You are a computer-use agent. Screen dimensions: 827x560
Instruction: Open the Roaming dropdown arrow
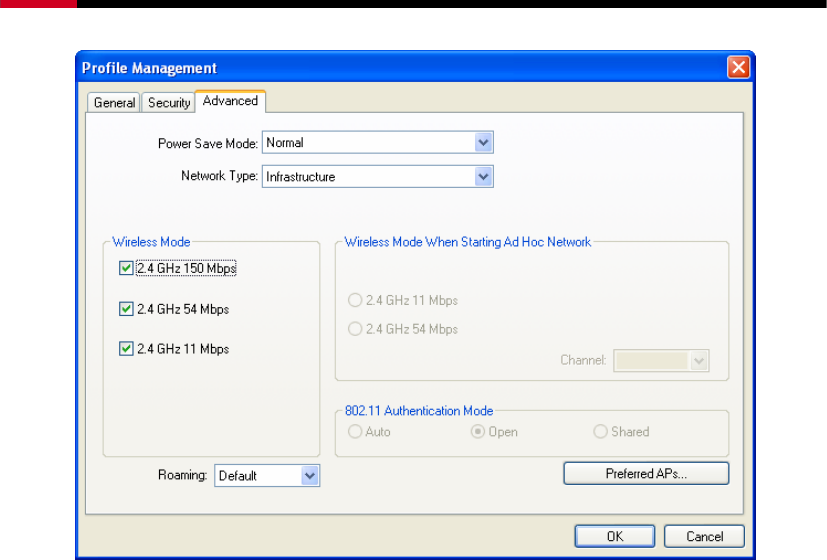310,476
